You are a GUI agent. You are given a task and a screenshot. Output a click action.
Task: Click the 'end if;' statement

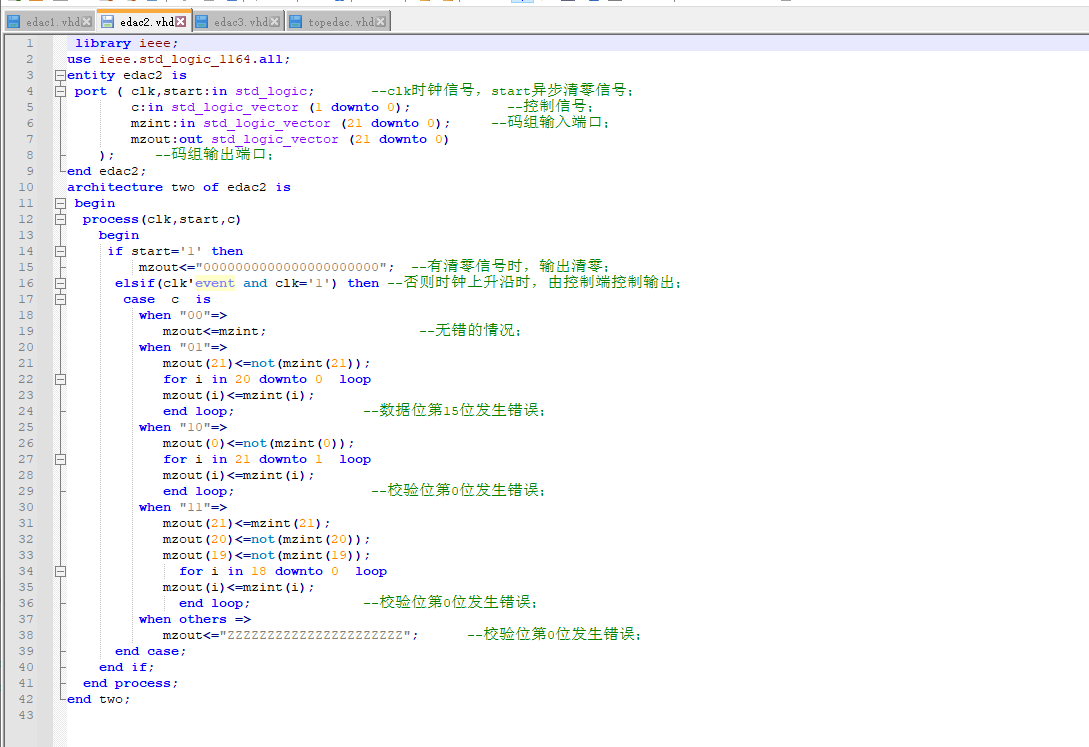126,667
